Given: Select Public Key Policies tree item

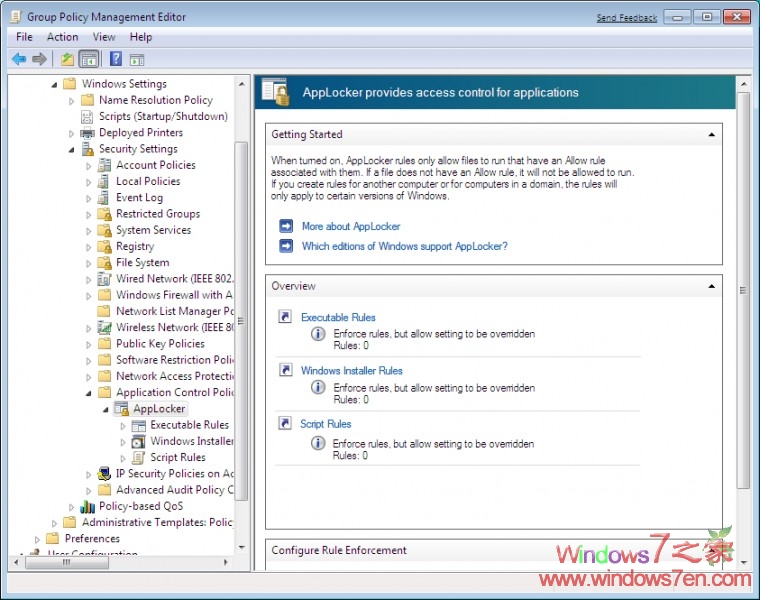Looking at the screenshot, I should click(160, 344).
